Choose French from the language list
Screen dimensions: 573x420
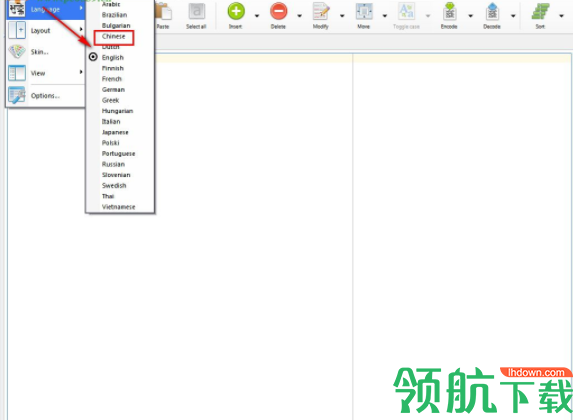tap(112, 79)
